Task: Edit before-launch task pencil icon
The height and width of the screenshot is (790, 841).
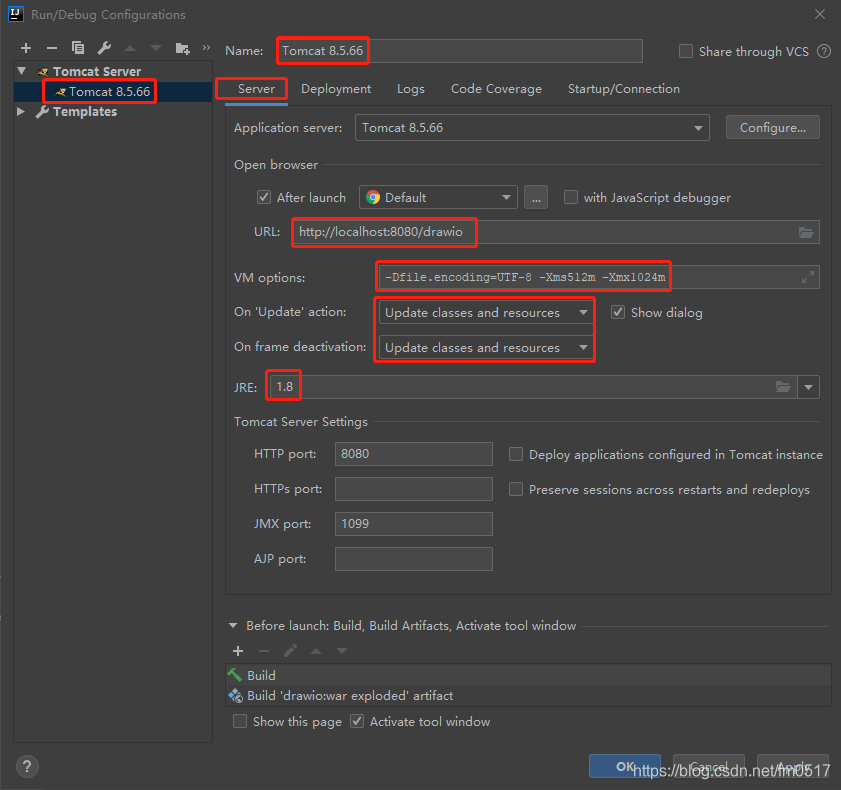Action: click(x=290, y=651)
